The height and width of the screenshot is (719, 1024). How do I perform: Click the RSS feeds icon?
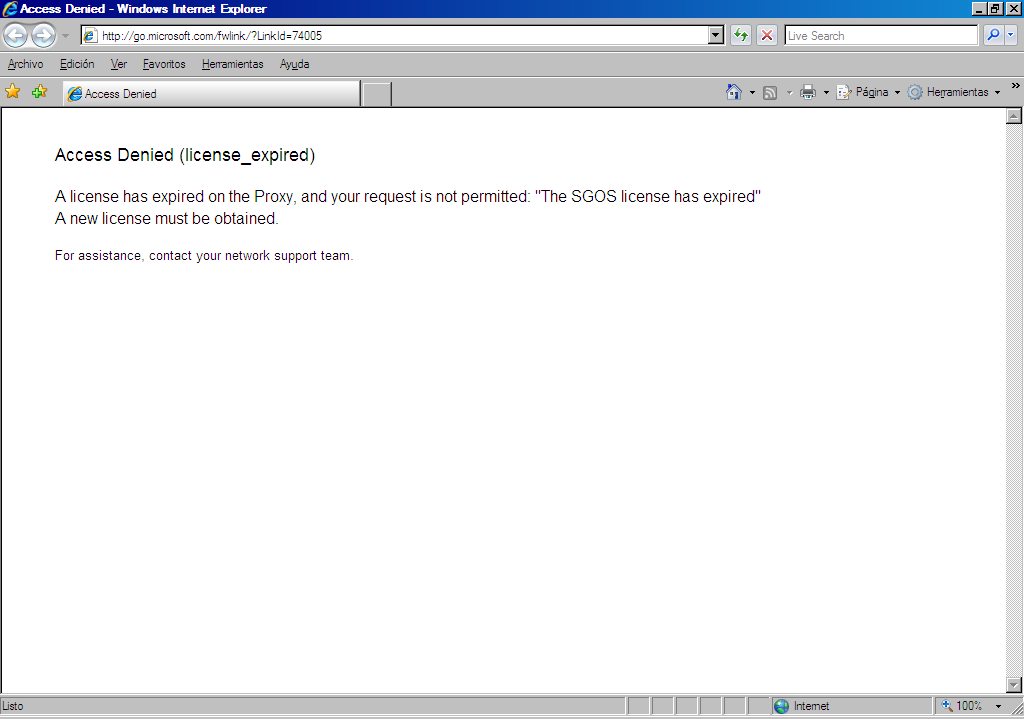(770, 92)
